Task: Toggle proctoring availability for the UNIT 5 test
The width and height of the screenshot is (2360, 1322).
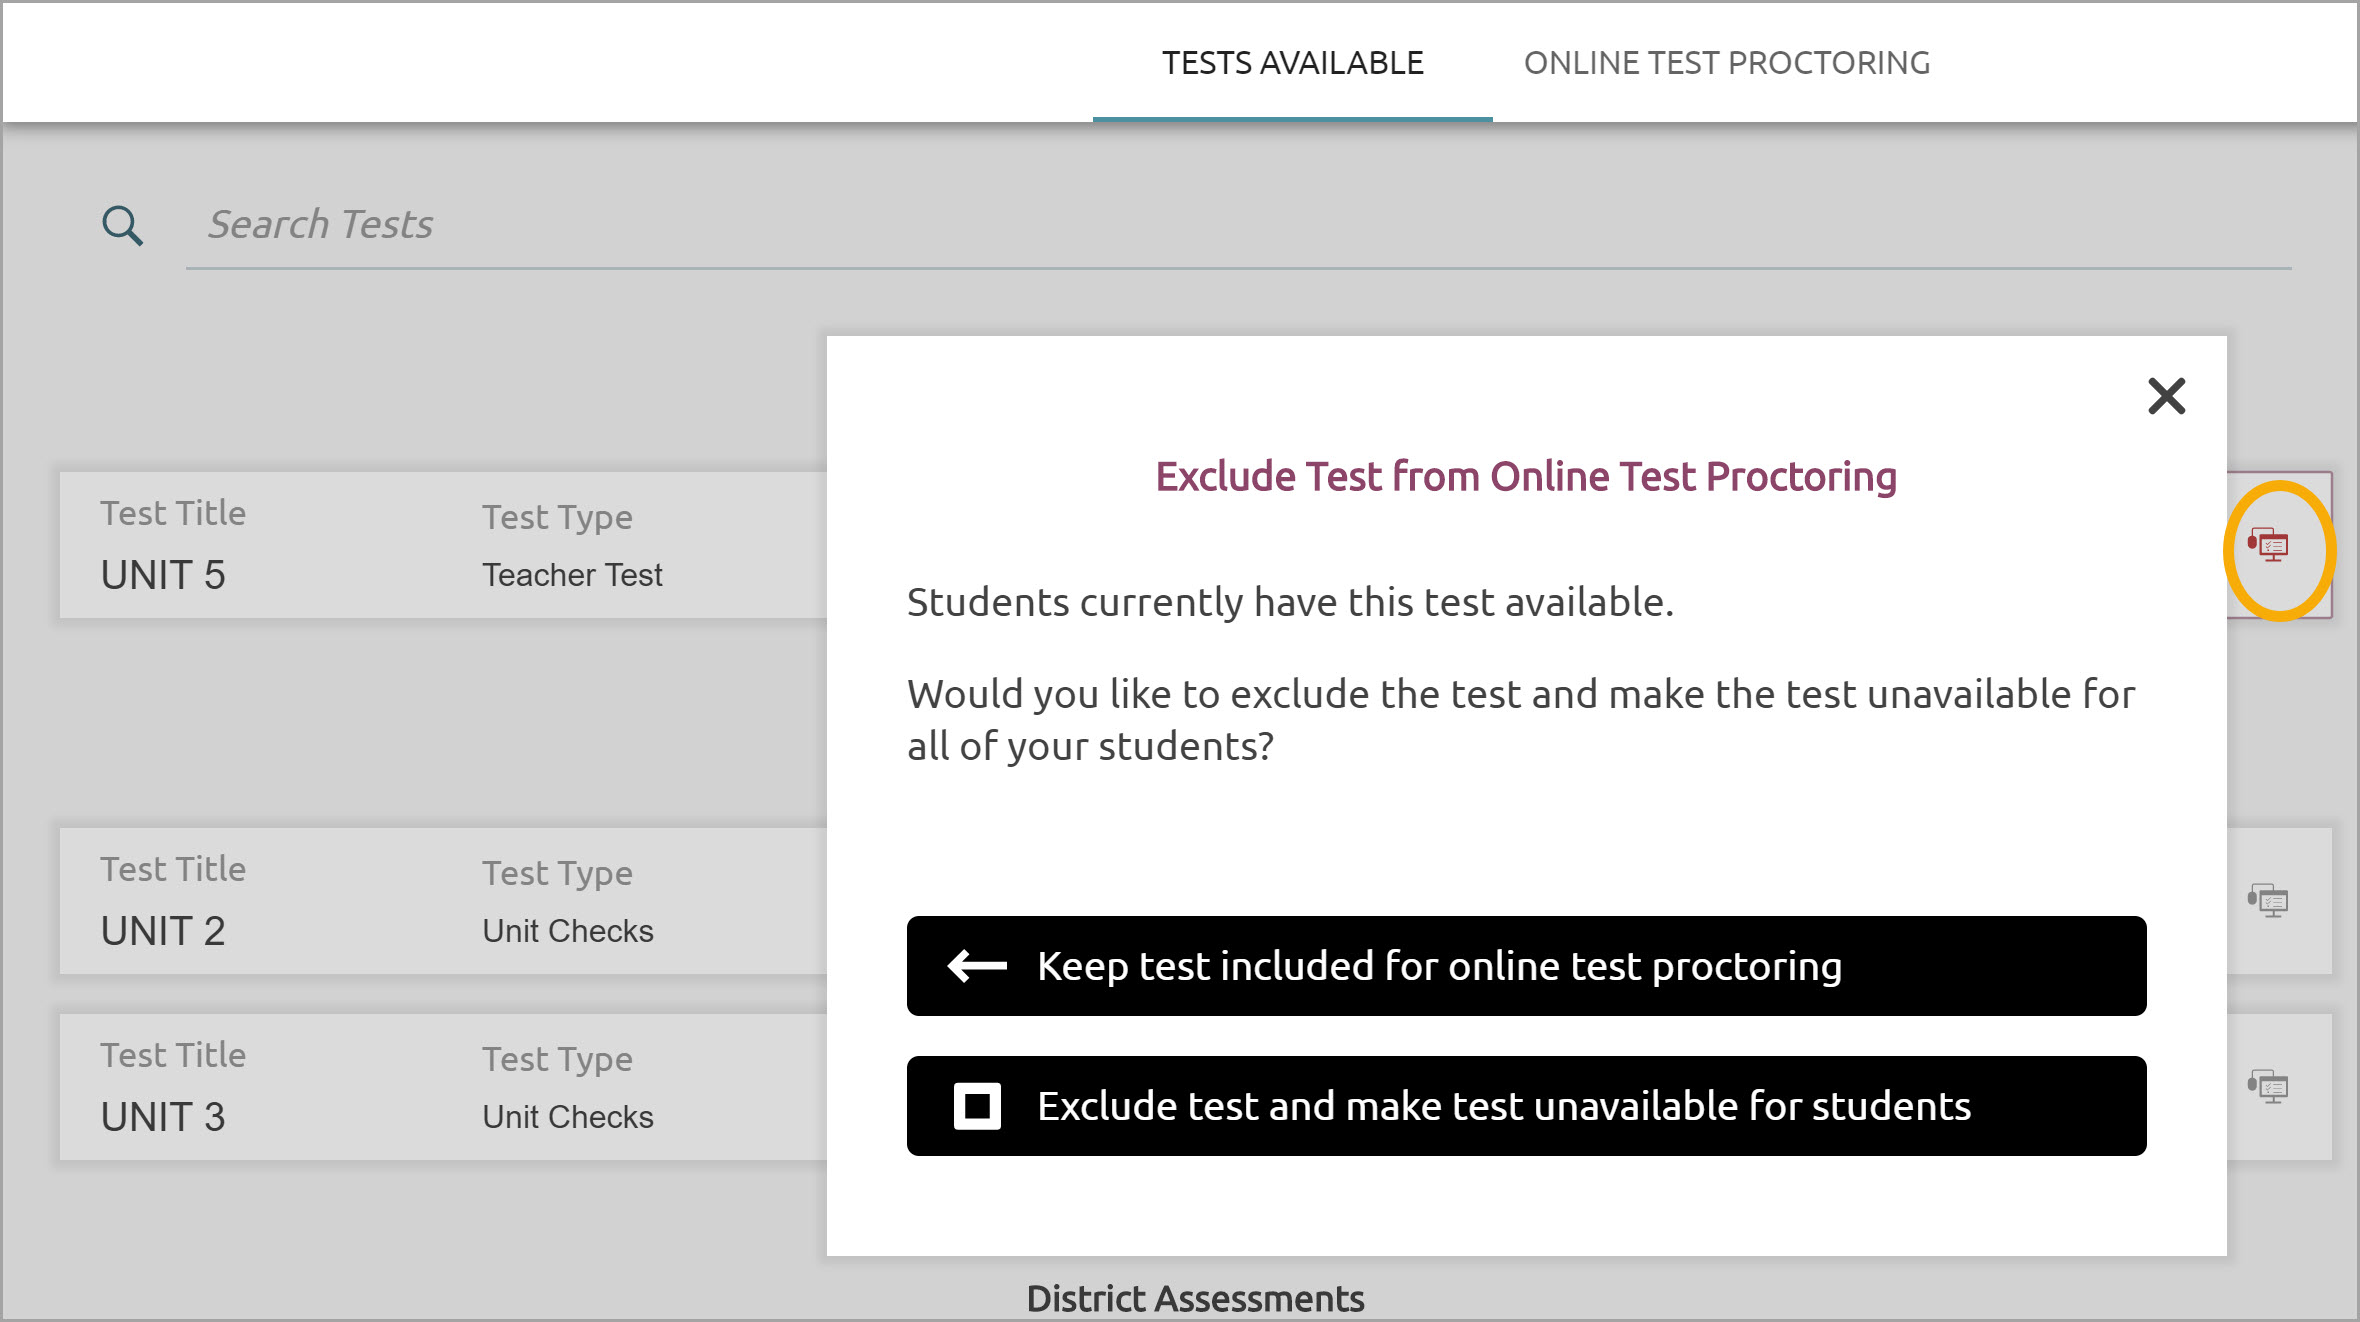Action: tap(2266, 546)
